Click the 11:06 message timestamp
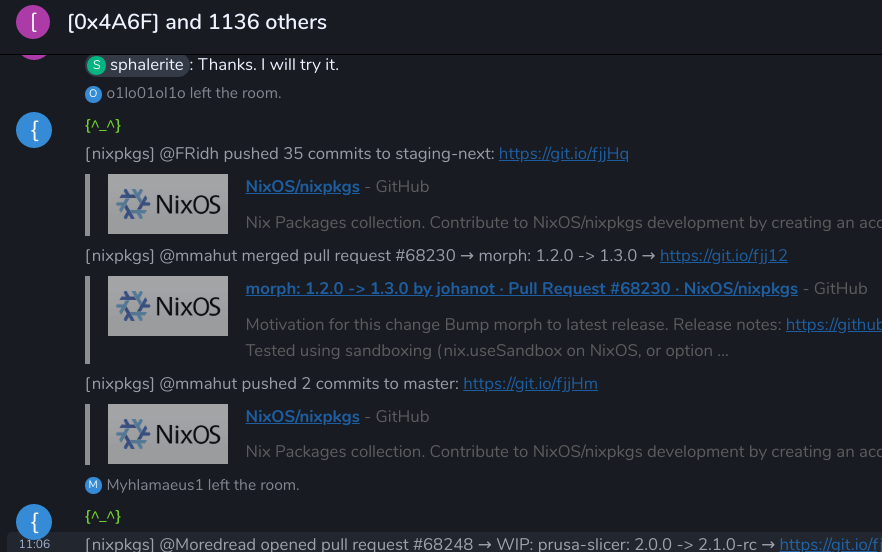This screenshot has height=552, width=882. tap(34, 544)
